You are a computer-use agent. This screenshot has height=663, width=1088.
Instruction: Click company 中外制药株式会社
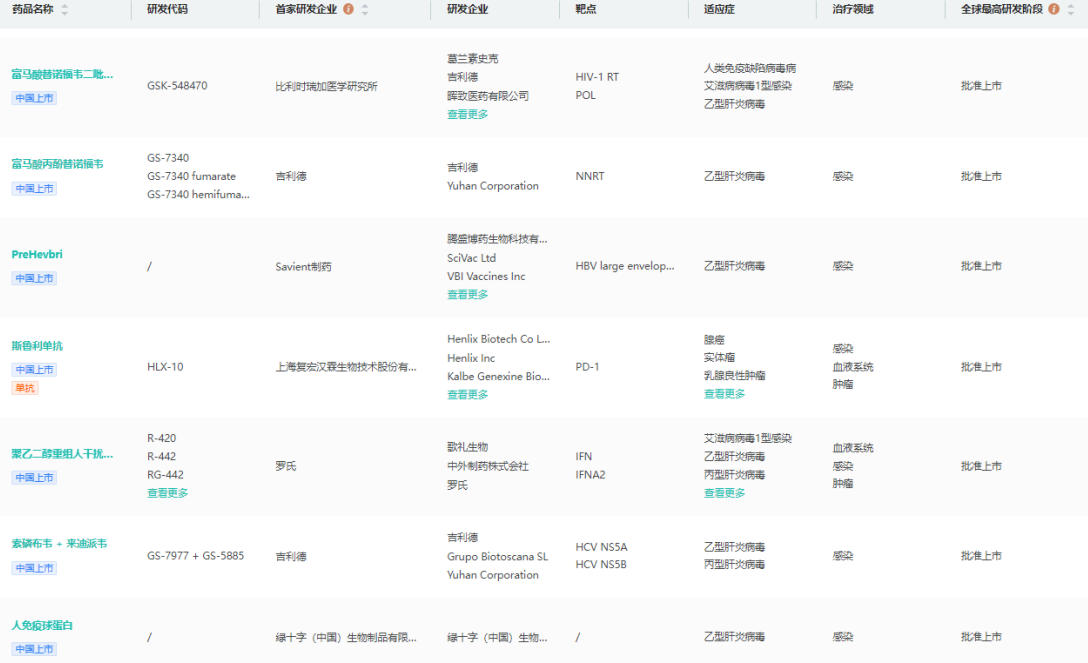coord(488,466)
